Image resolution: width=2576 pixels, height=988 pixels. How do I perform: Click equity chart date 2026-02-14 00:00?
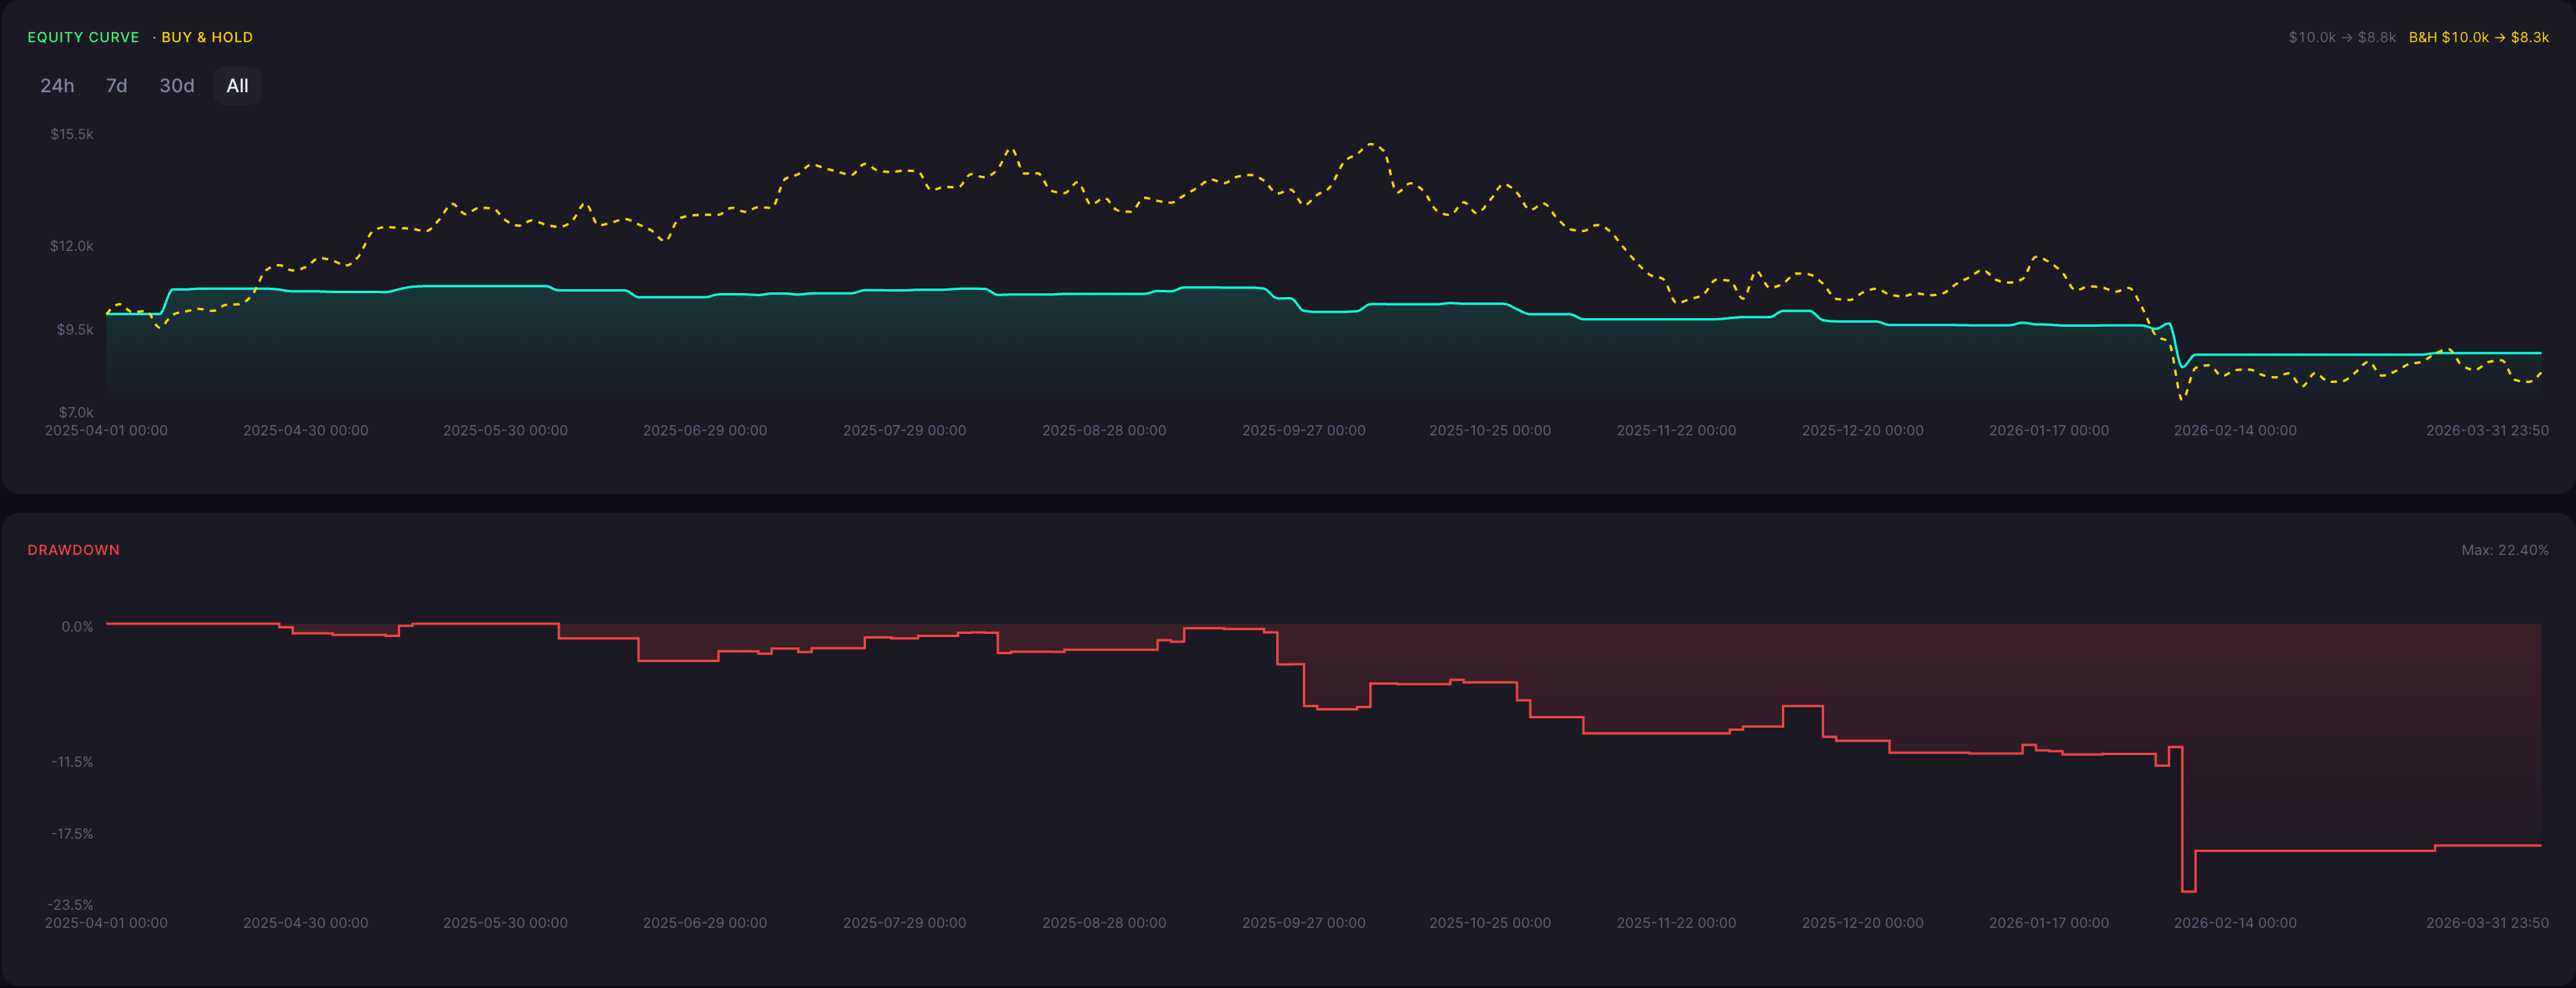2235,430
